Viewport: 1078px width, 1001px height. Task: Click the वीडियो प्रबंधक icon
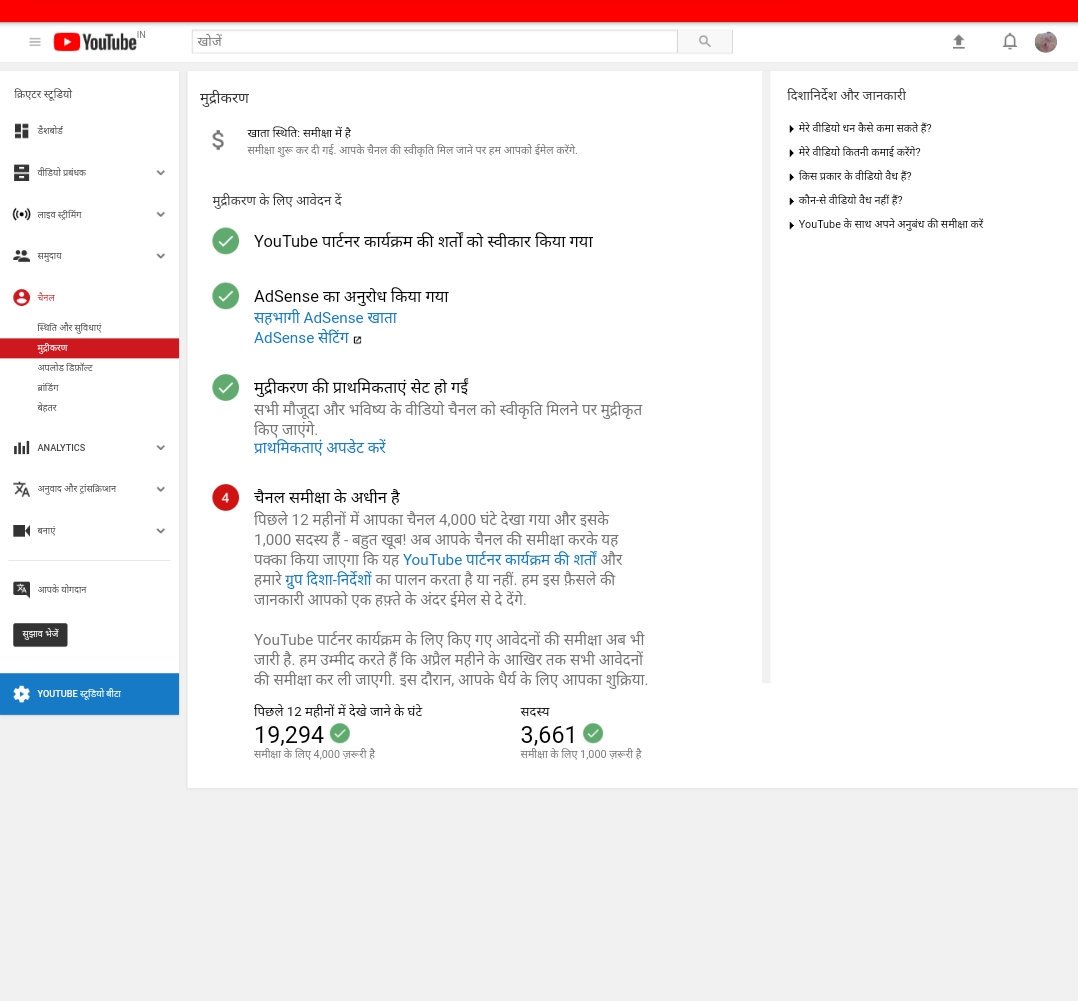pyautogui.click(x=21, y=173)
